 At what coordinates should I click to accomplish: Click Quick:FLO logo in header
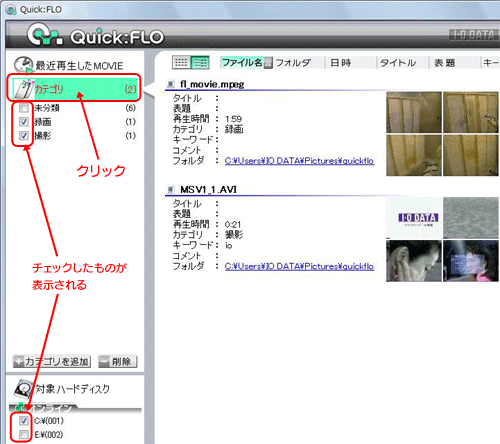coord(96,35)
